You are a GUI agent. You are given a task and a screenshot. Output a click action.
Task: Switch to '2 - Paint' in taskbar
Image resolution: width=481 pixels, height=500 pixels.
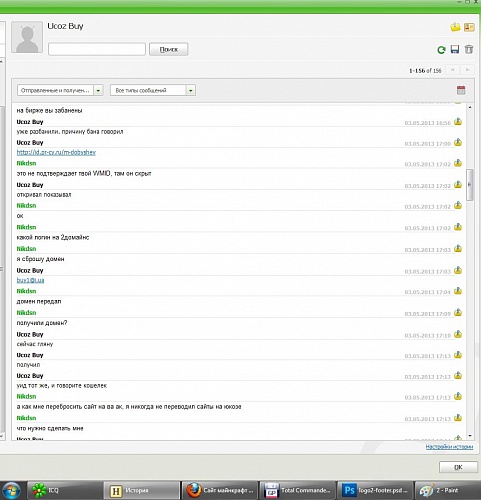click(448, 490)
